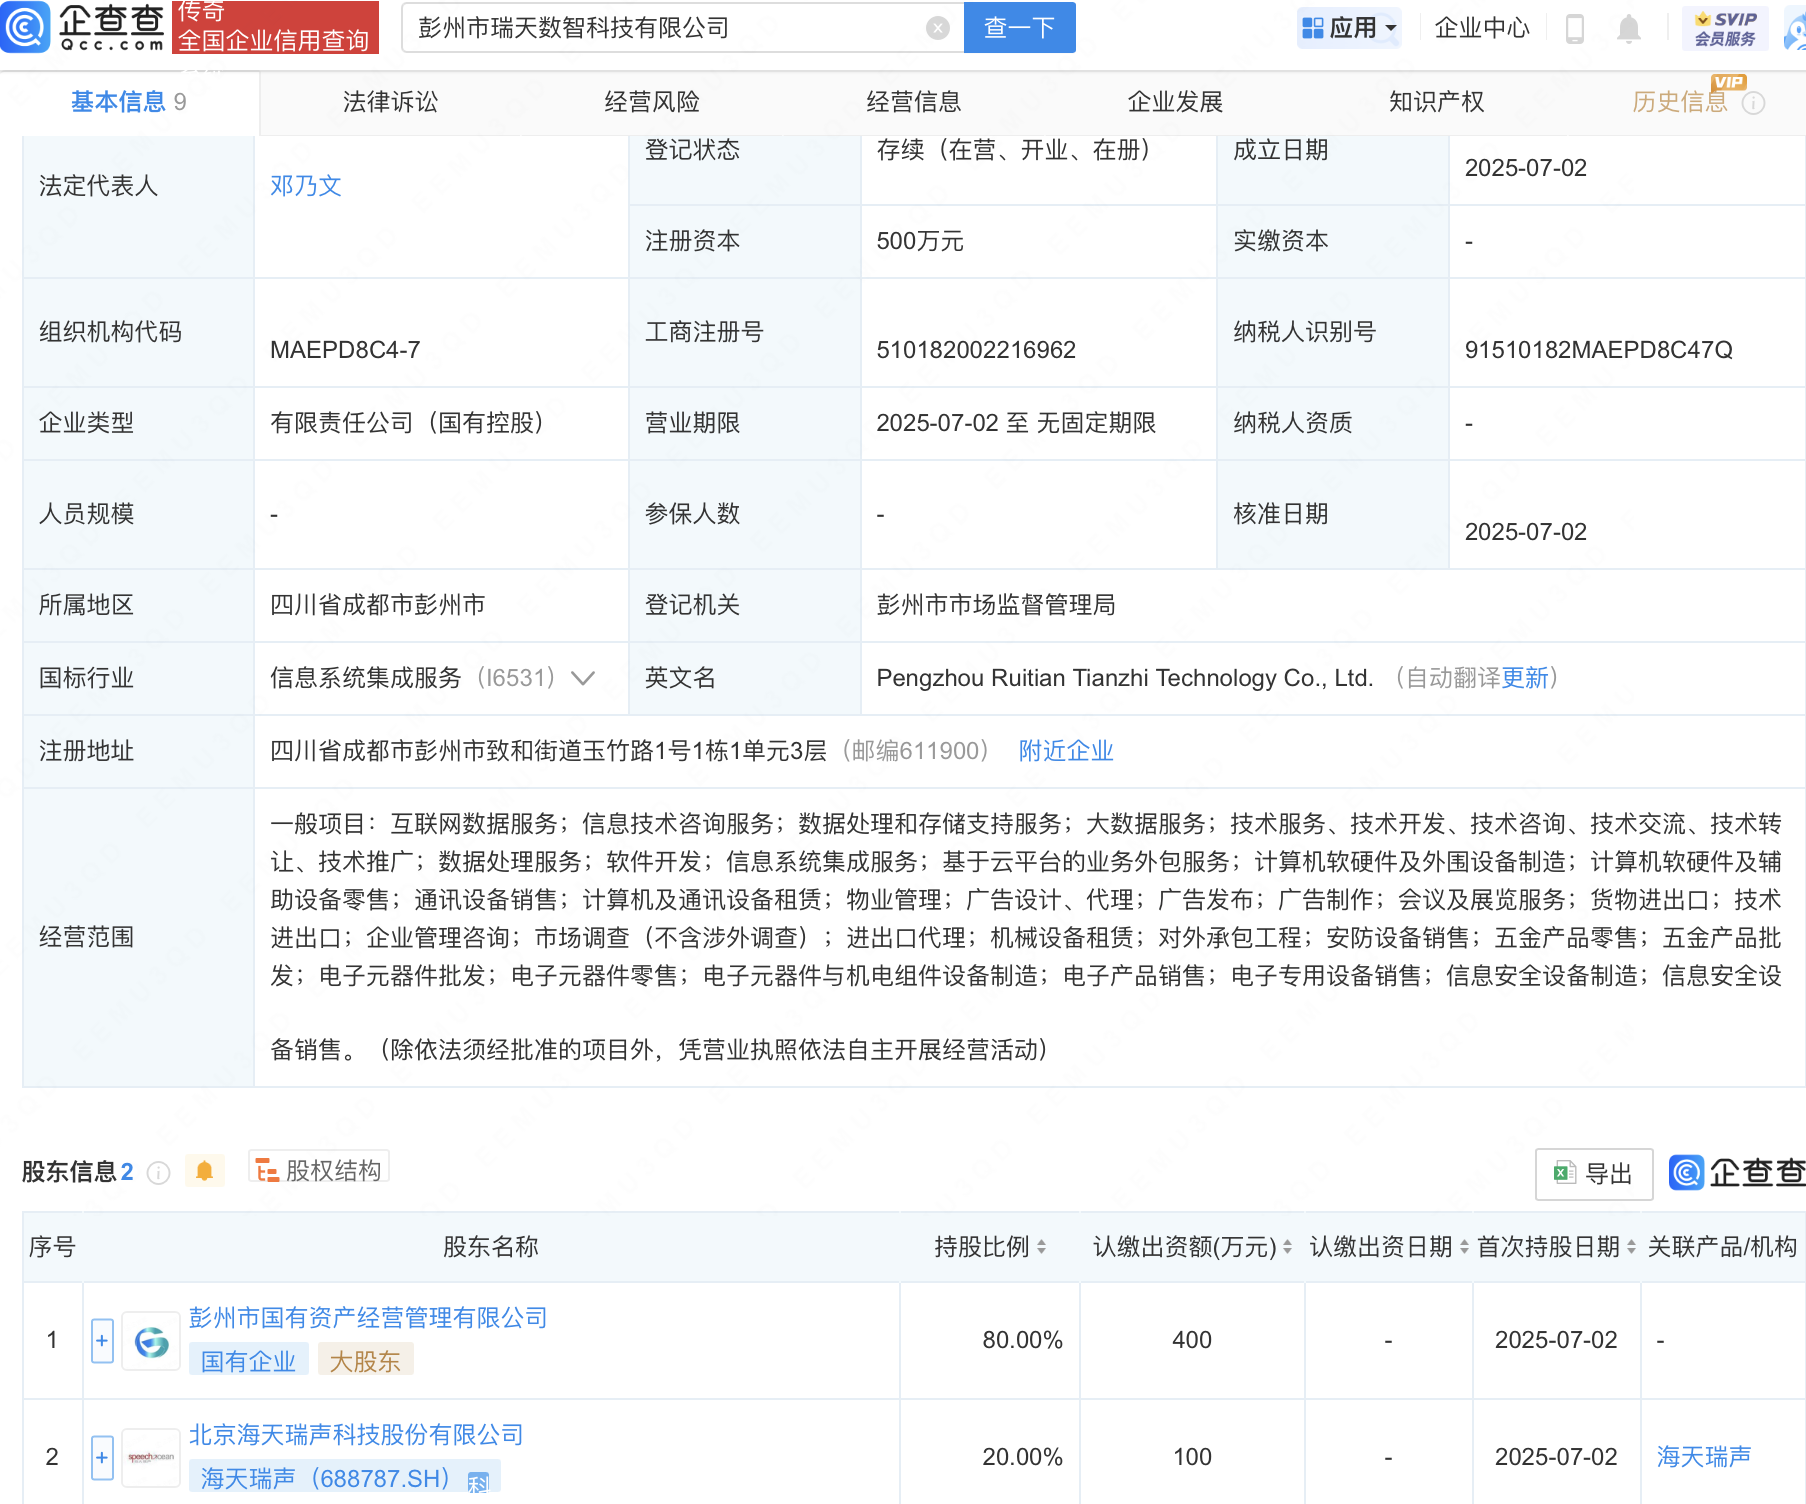The height and width of the screenshot is (1504, 1806).
Task: Expand the first shareholder row
Action: coord(102,1341)
